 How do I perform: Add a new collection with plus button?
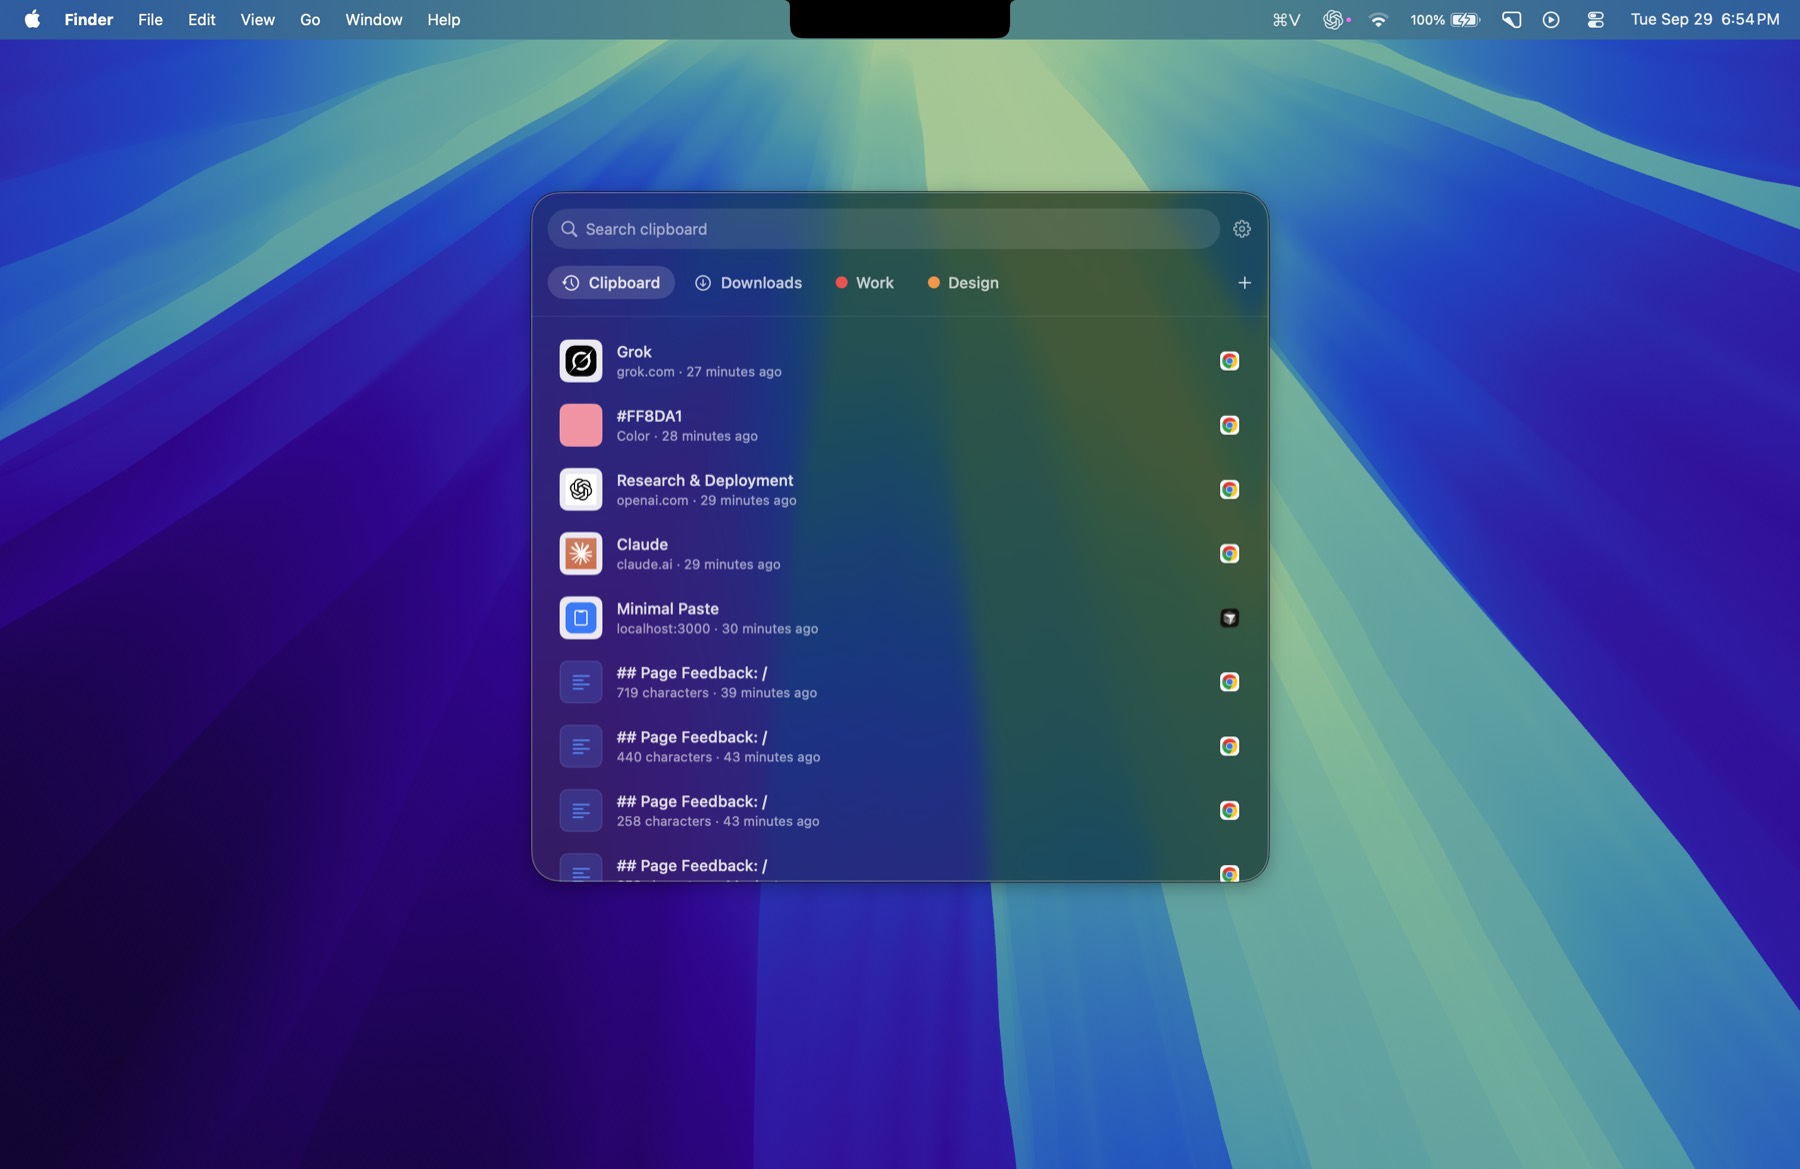tap(1245, 283)
